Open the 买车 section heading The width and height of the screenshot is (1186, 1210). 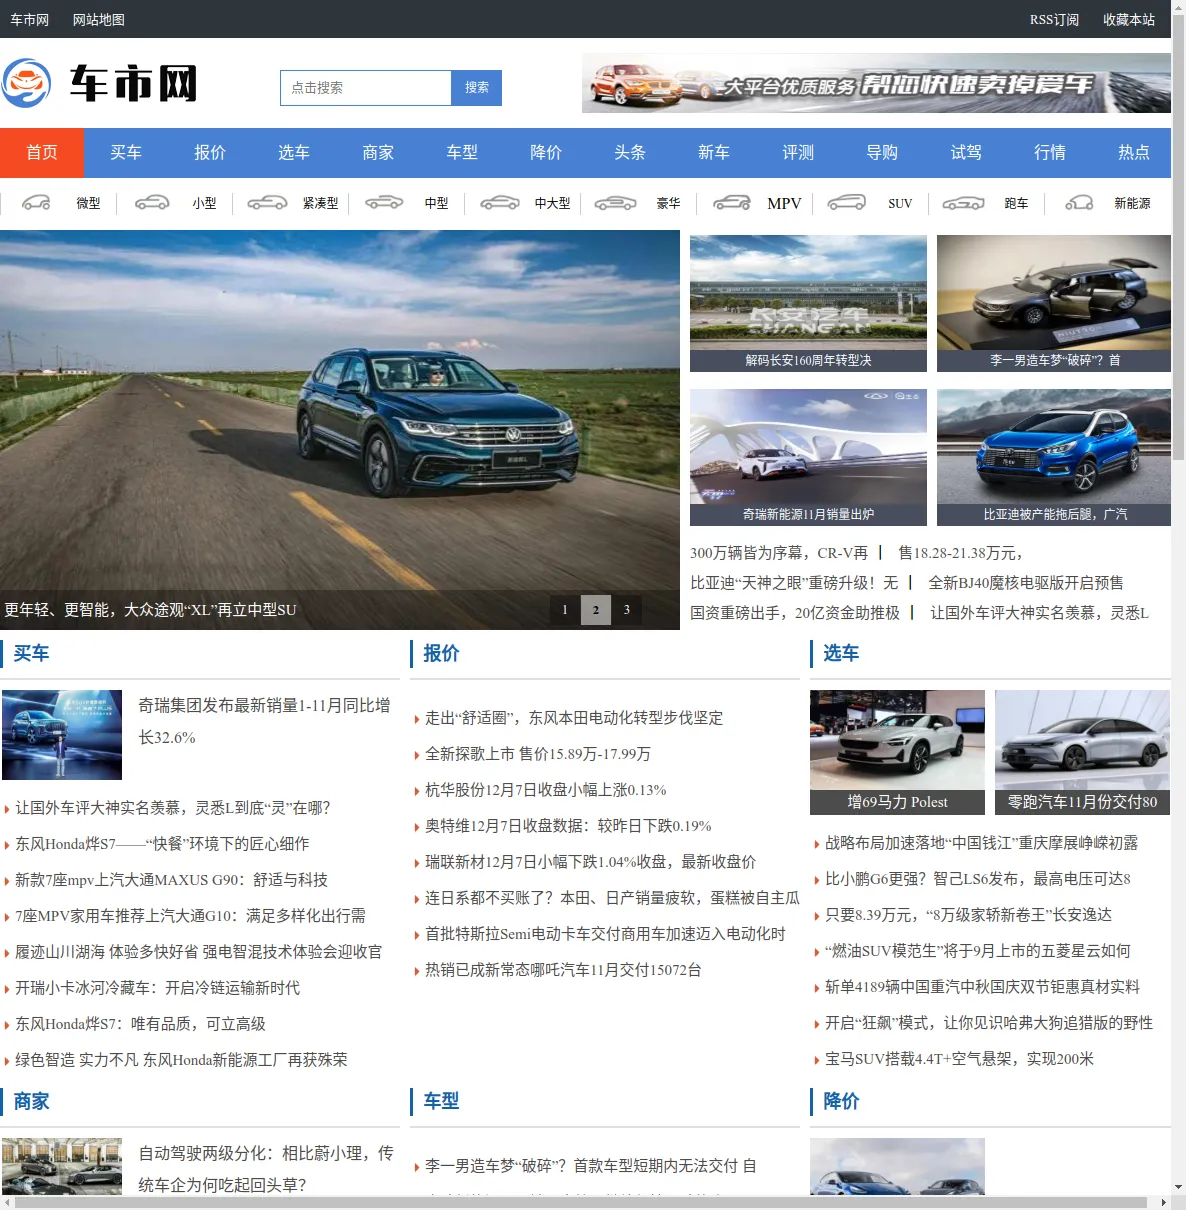click(x=31, y=654)
